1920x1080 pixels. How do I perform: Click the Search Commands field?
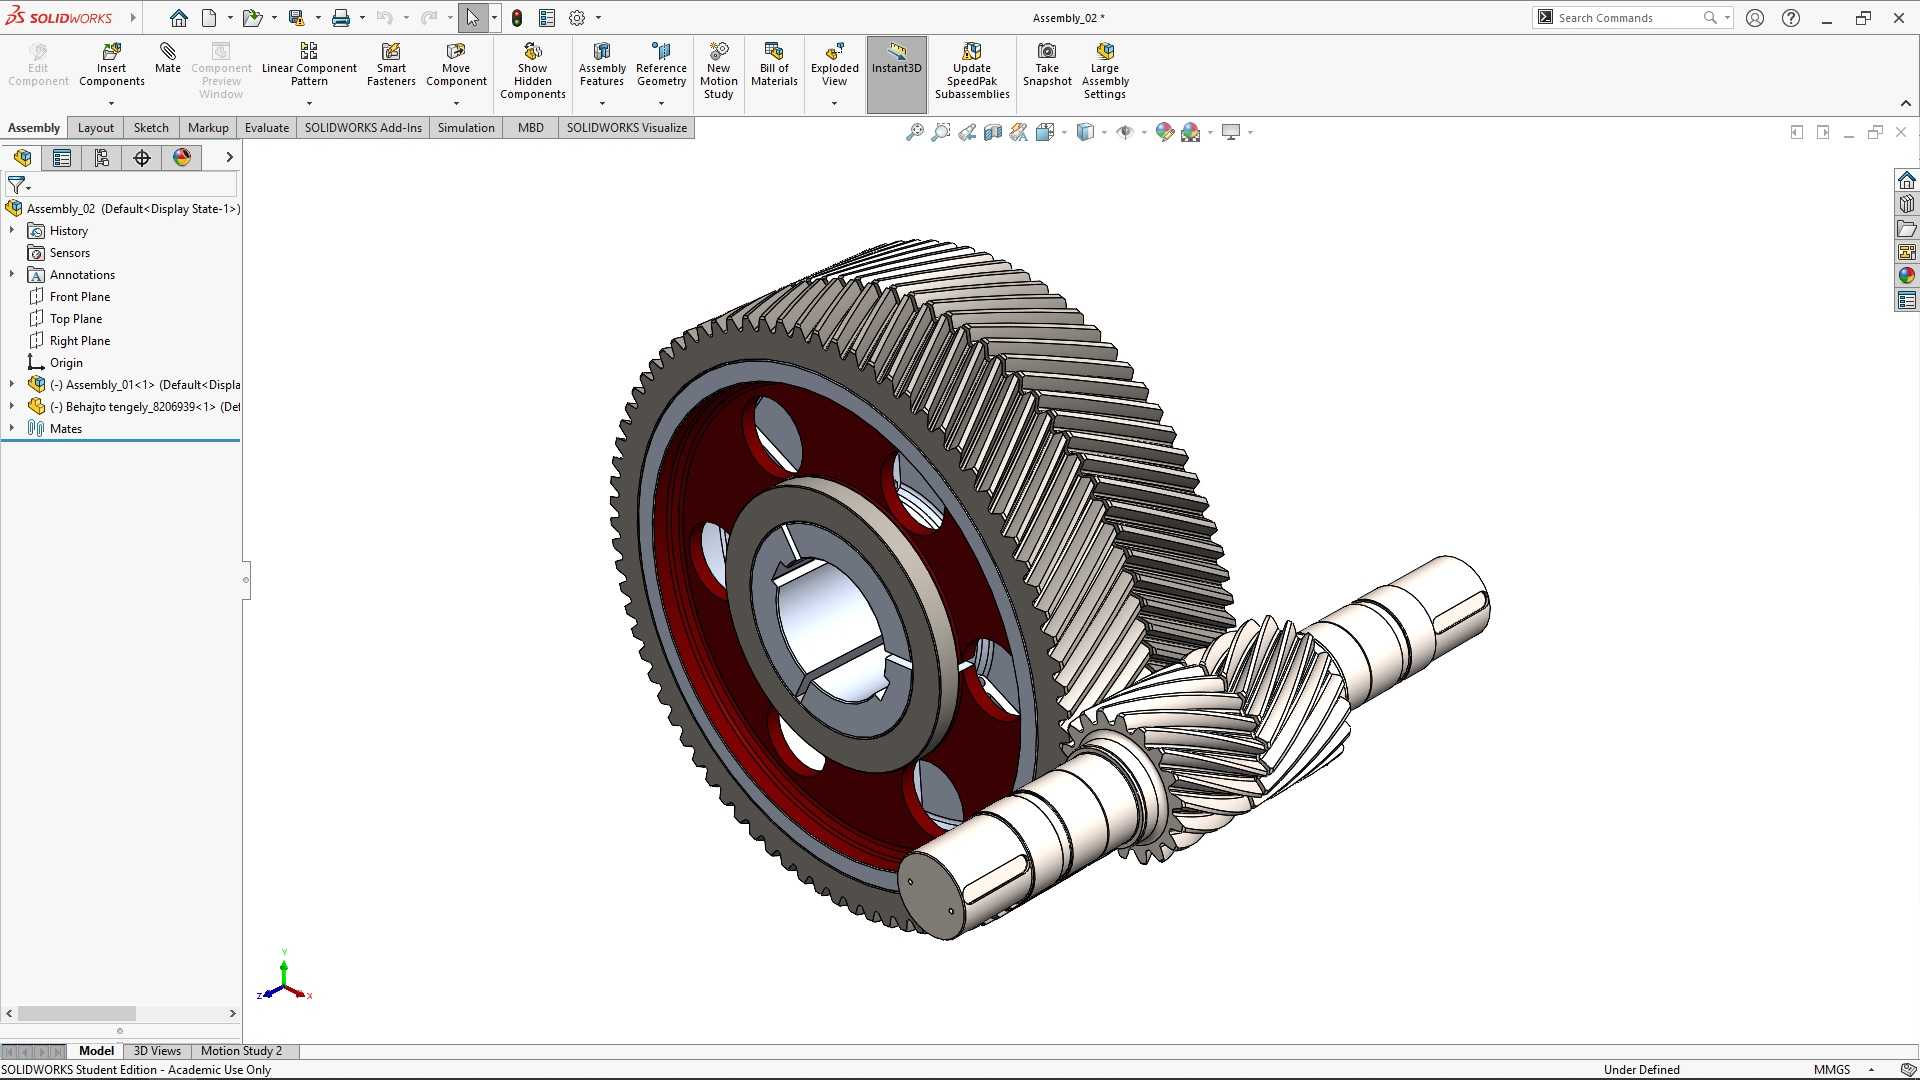1630,18
